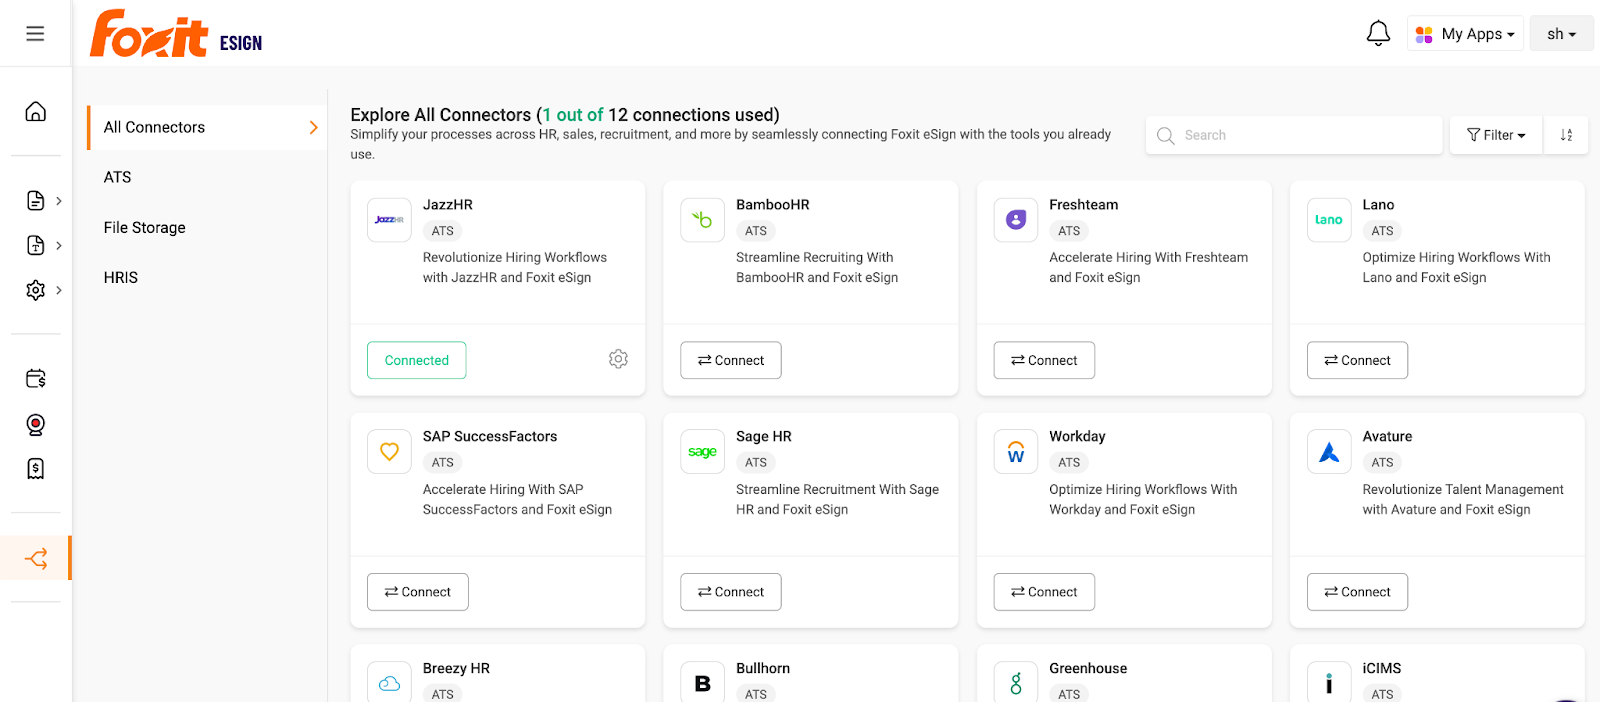Connect SAP SuccessFactors
The height and width of the screenshot is (702, 1600).
point(418,592)
